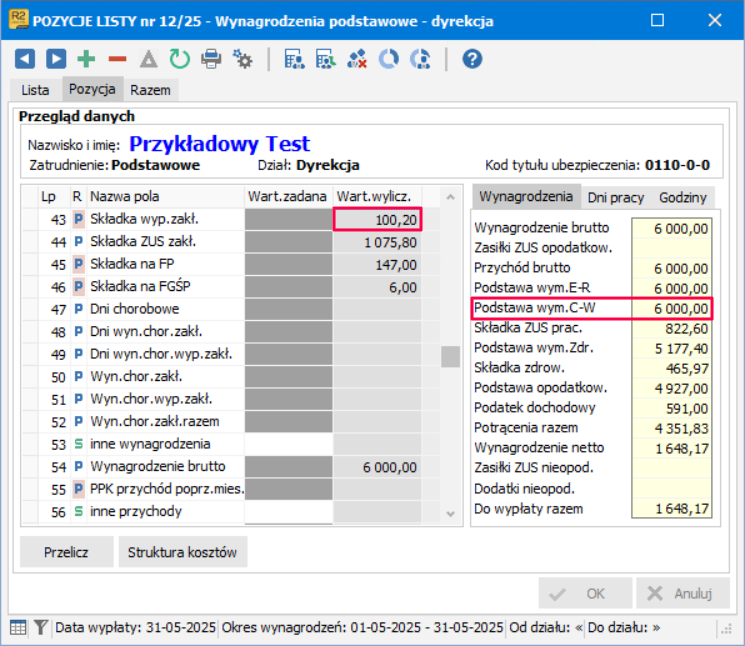Click Od działu « in status bar
The image size is (745, 646).
pyautogui.click(x=546, y=627)
